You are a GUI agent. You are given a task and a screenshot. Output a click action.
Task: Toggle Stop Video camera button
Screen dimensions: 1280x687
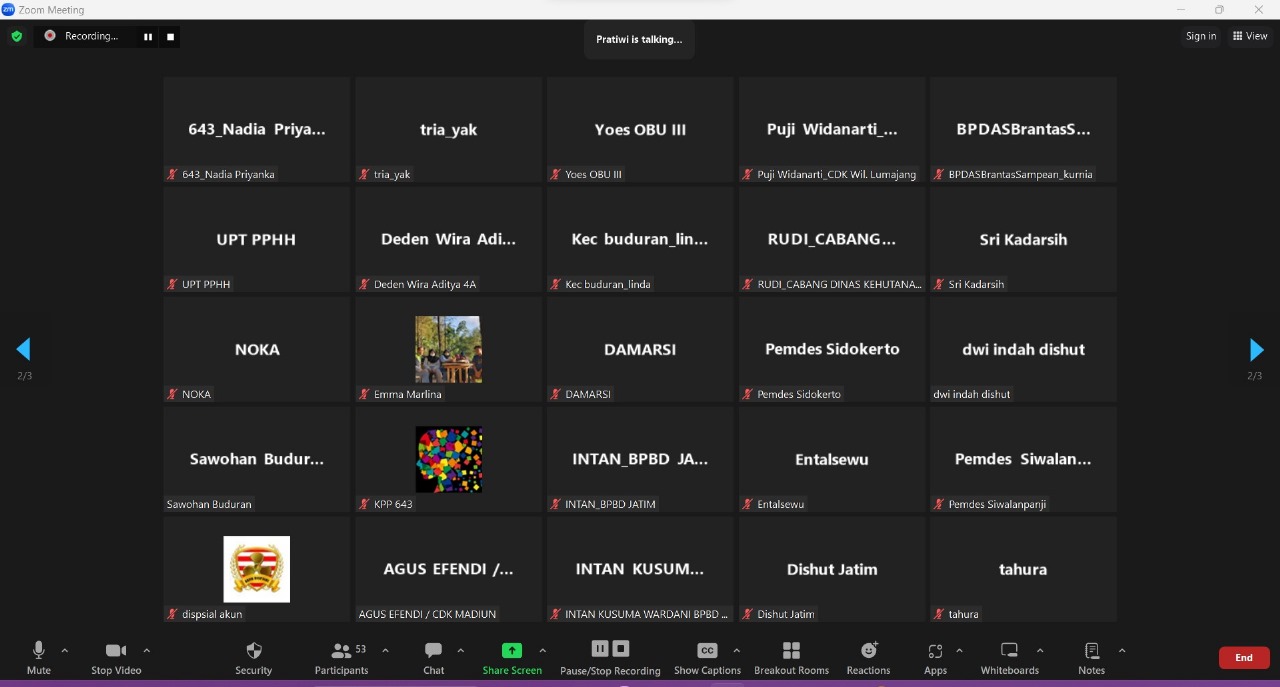pos(116,651)
